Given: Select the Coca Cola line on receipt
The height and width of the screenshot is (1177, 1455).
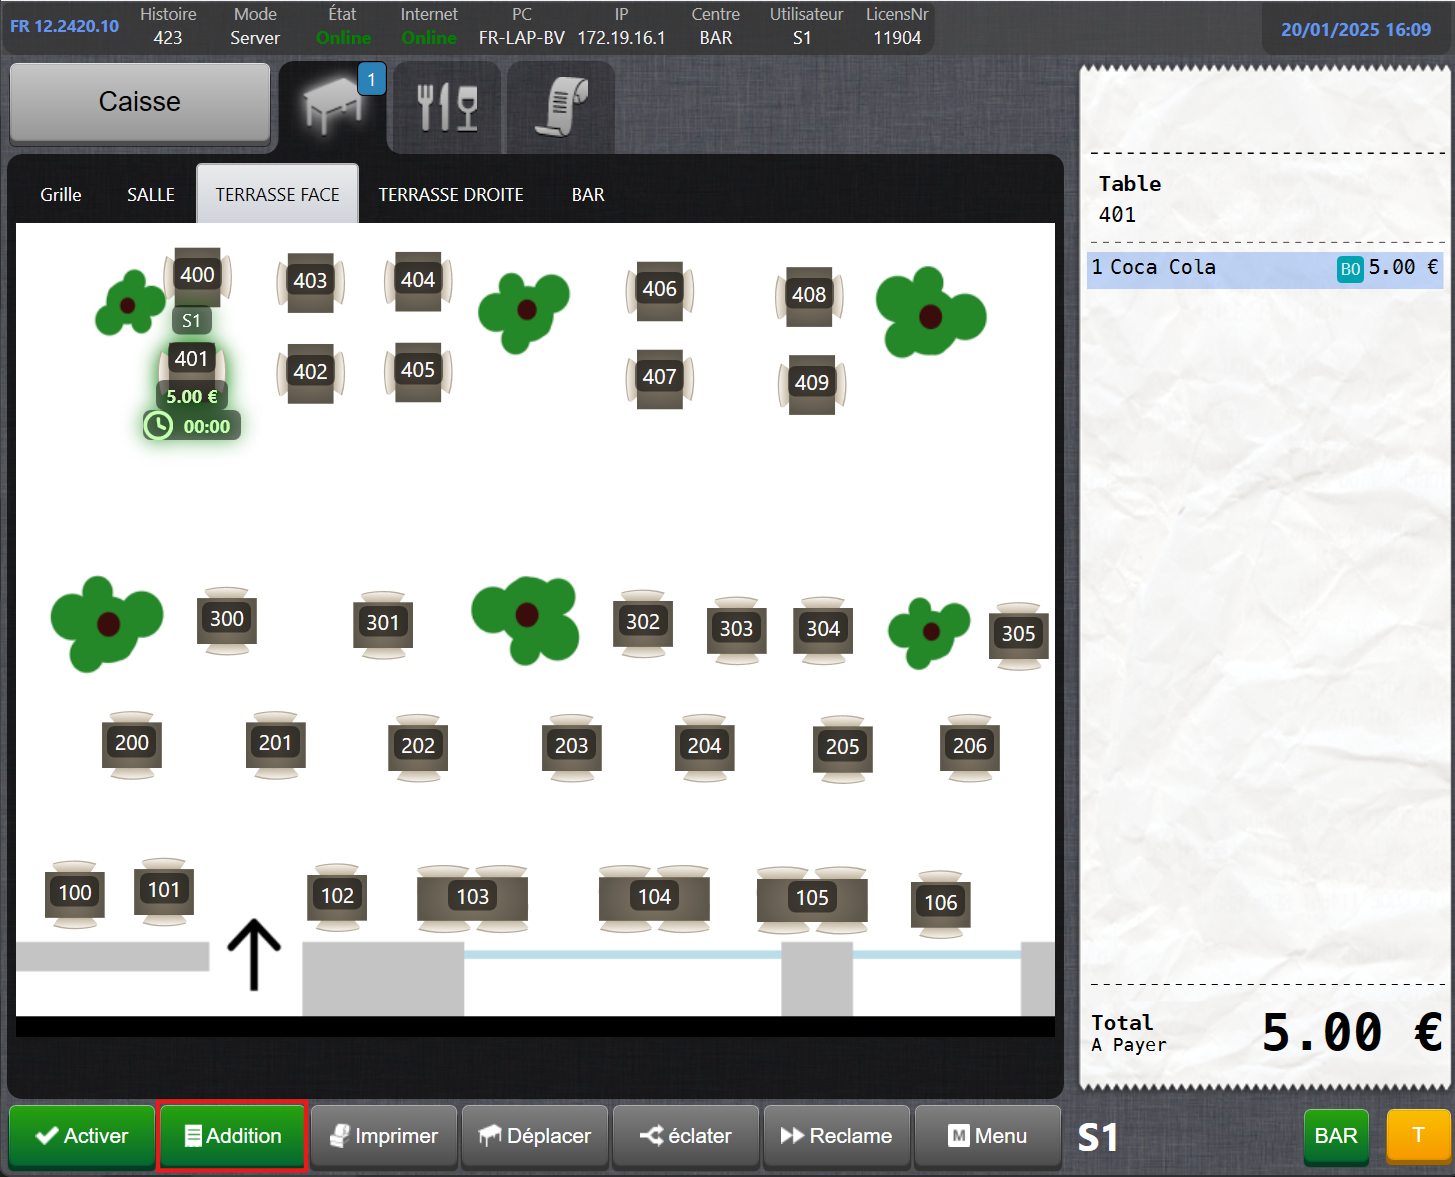Looking at the screenshot, I should [1265, 268].
